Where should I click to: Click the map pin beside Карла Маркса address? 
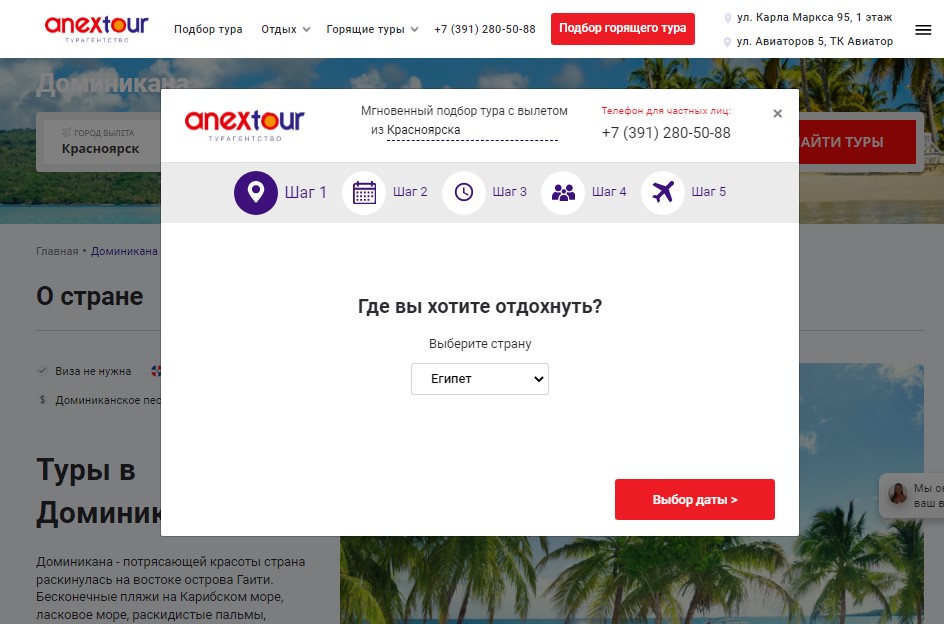727,18
